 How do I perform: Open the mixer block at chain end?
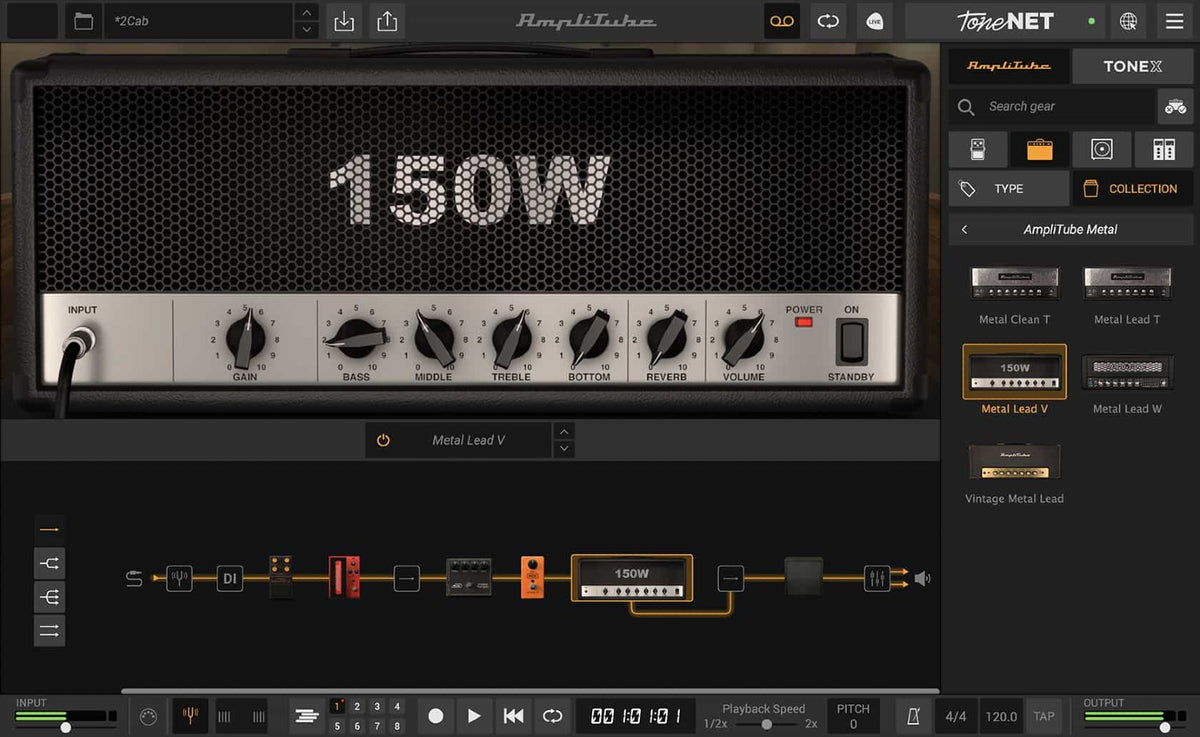(877, 578)
